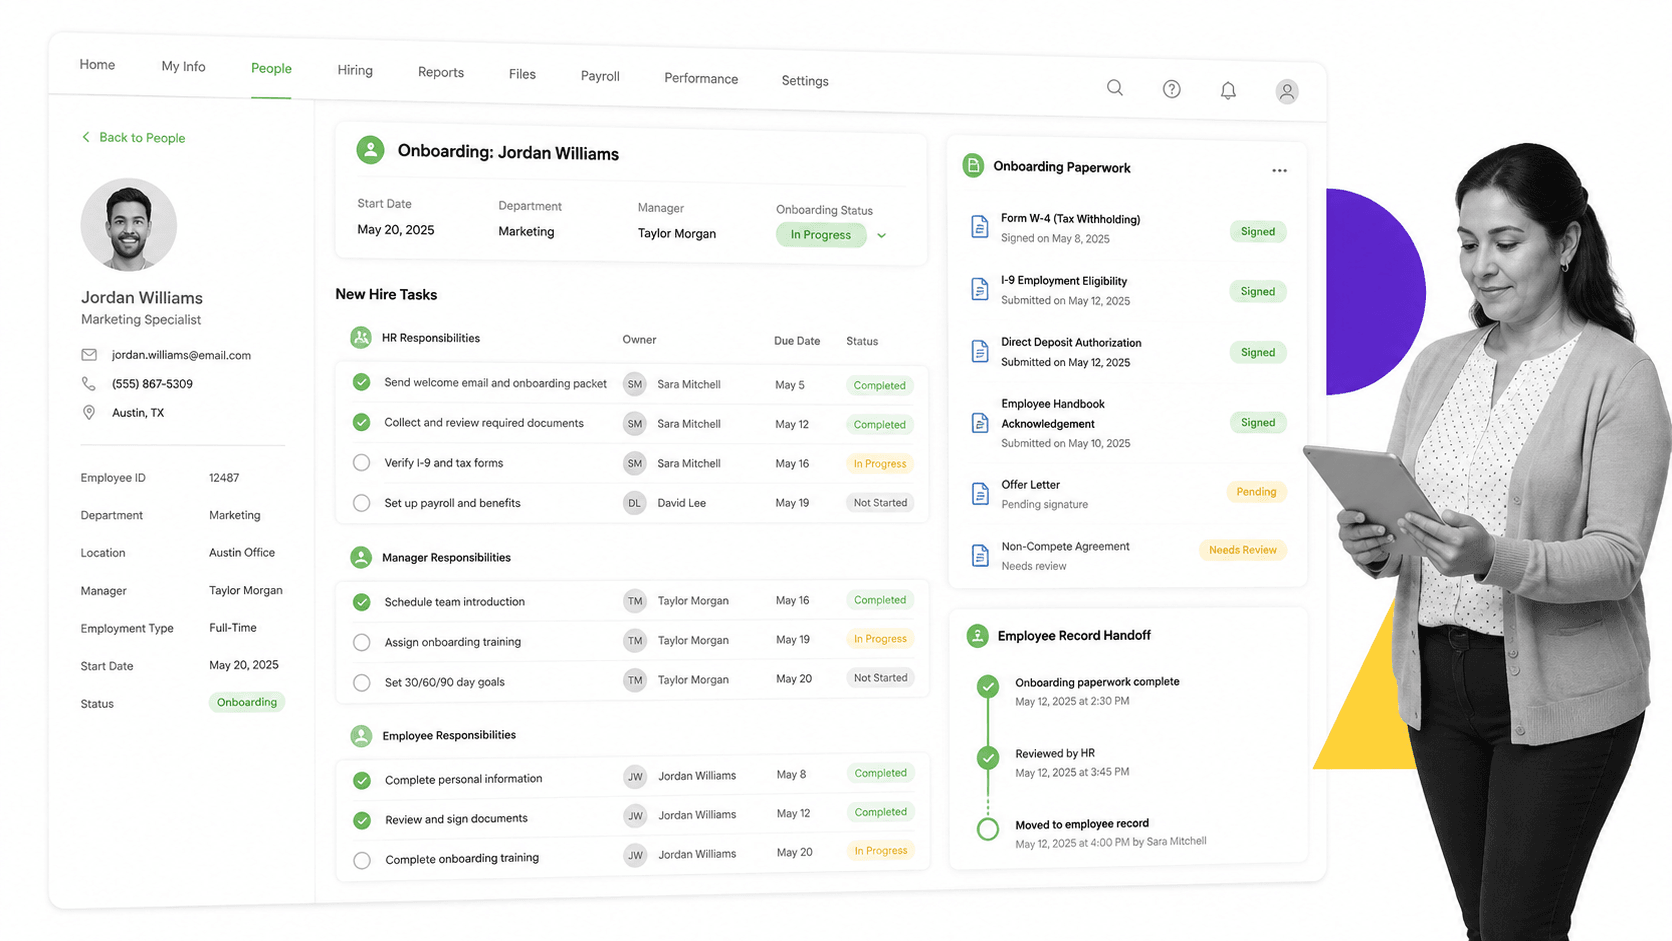Switch to the Performance tab
Viewport: 1672px width, 941px height.
click(701, 78)
